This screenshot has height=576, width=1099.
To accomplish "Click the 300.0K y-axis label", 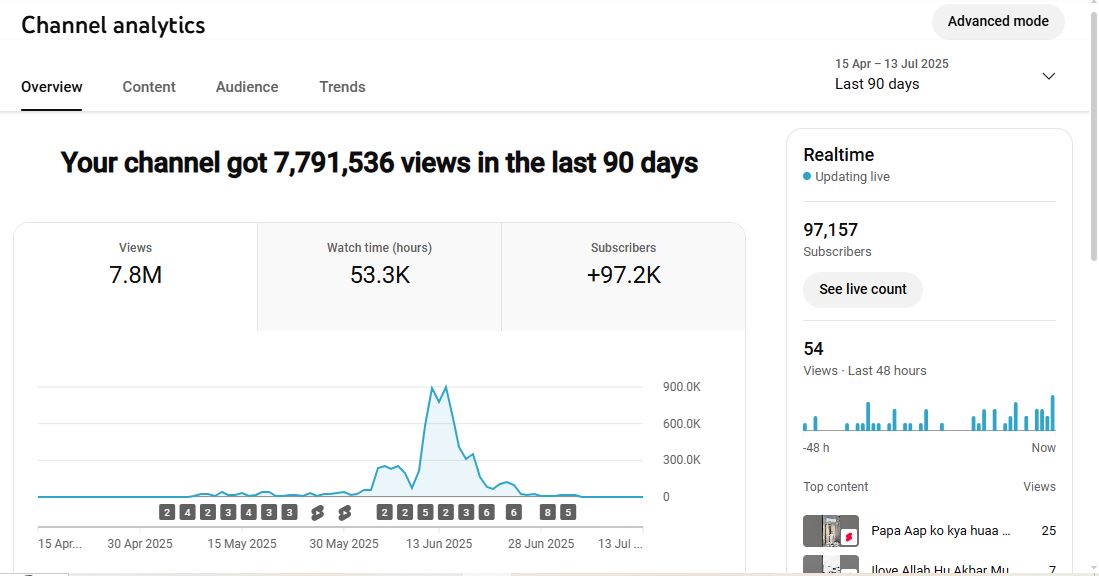I will (x=681, y=460).
